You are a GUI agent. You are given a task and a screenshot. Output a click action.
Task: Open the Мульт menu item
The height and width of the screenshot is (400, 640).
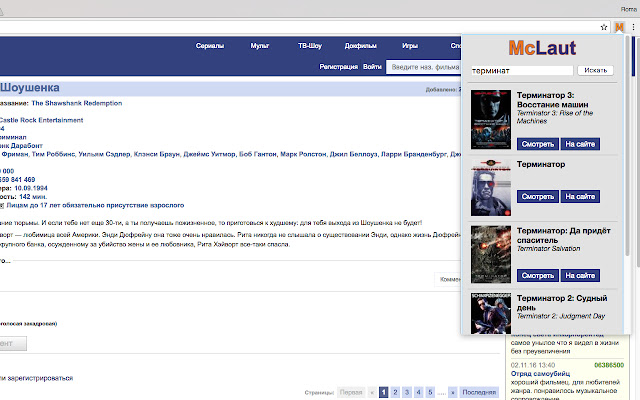(259, 46)
